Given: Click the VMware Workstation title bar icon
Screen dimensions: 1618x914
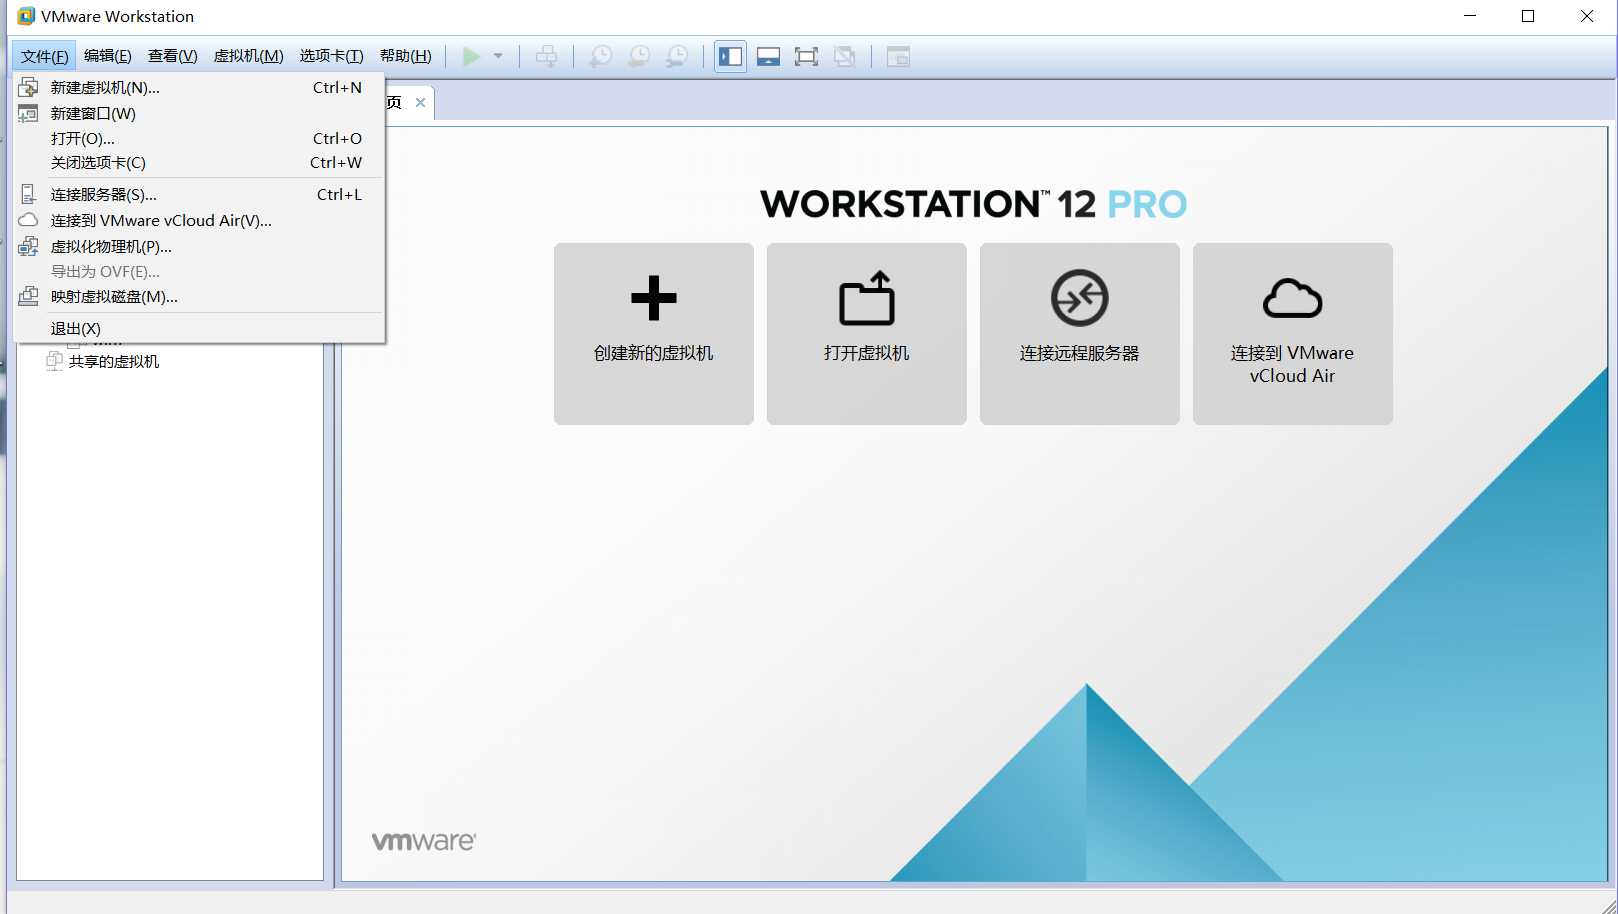Looking at the screenshot, I should click(x=26, y=16).
